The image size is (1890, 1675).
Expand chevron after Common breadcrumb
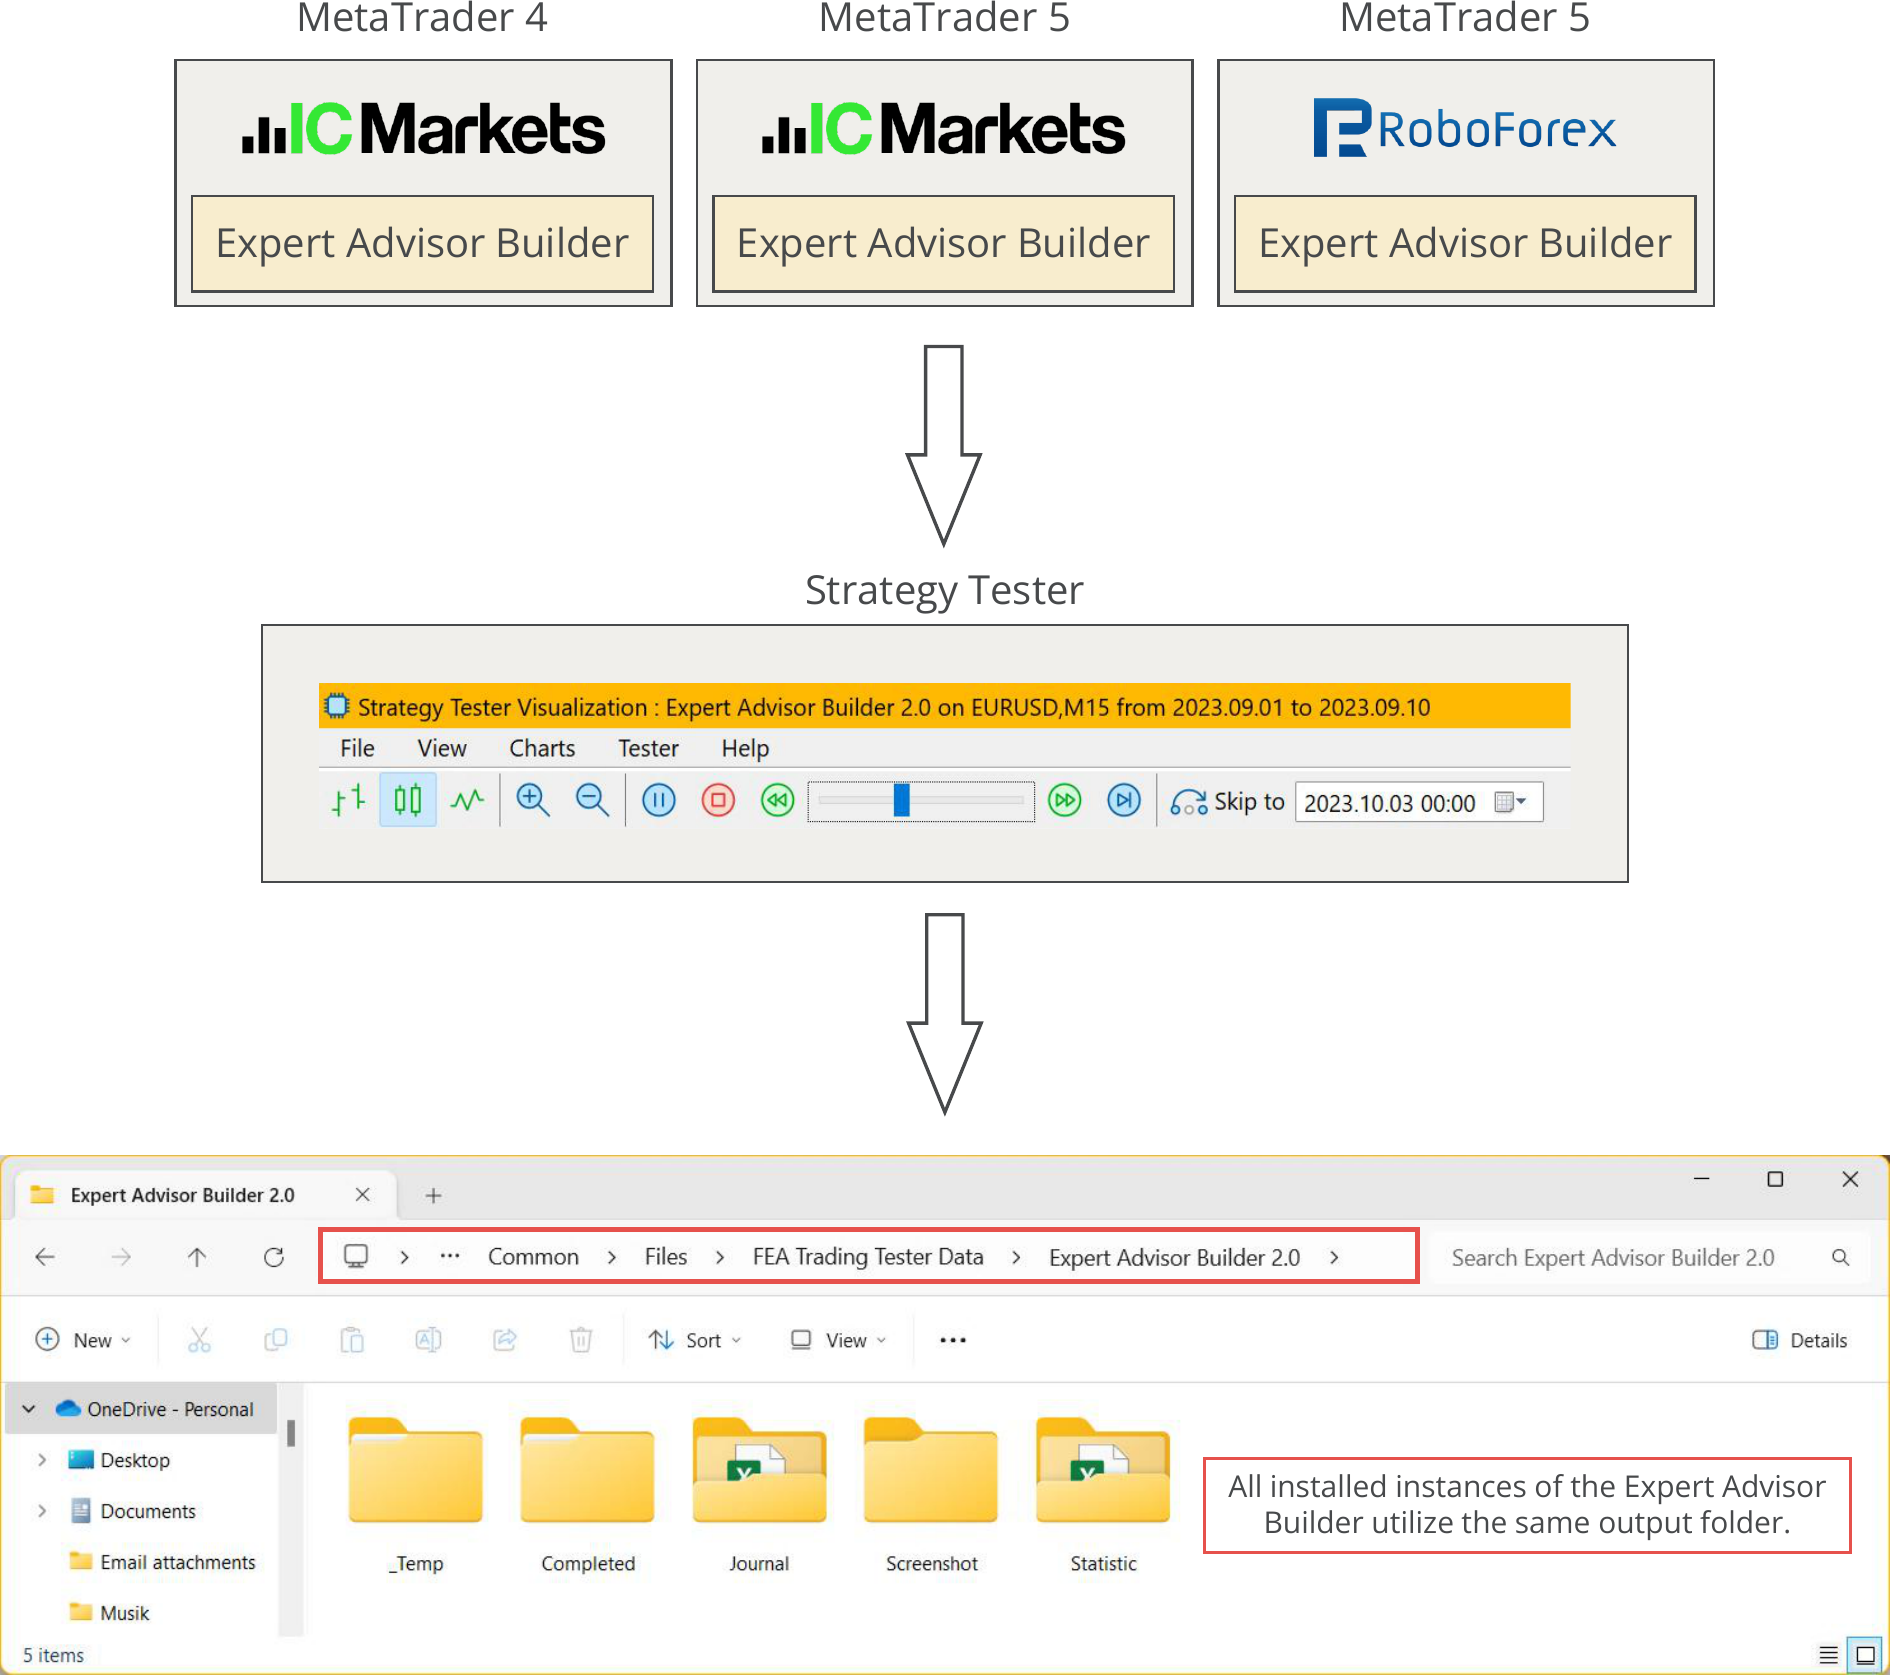[x=612, y=1258]
